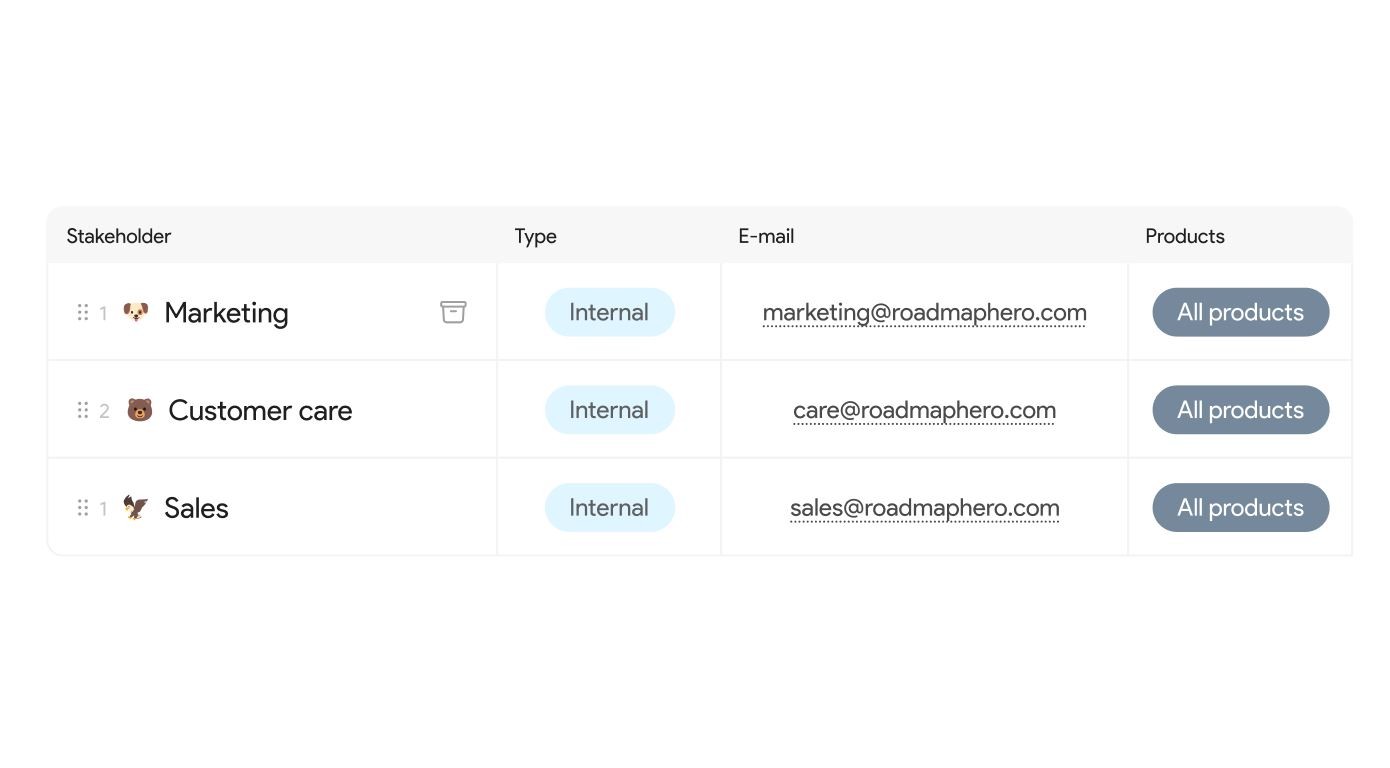
Task: Change the Internal type for Sales
Action: tap(610, 508)
